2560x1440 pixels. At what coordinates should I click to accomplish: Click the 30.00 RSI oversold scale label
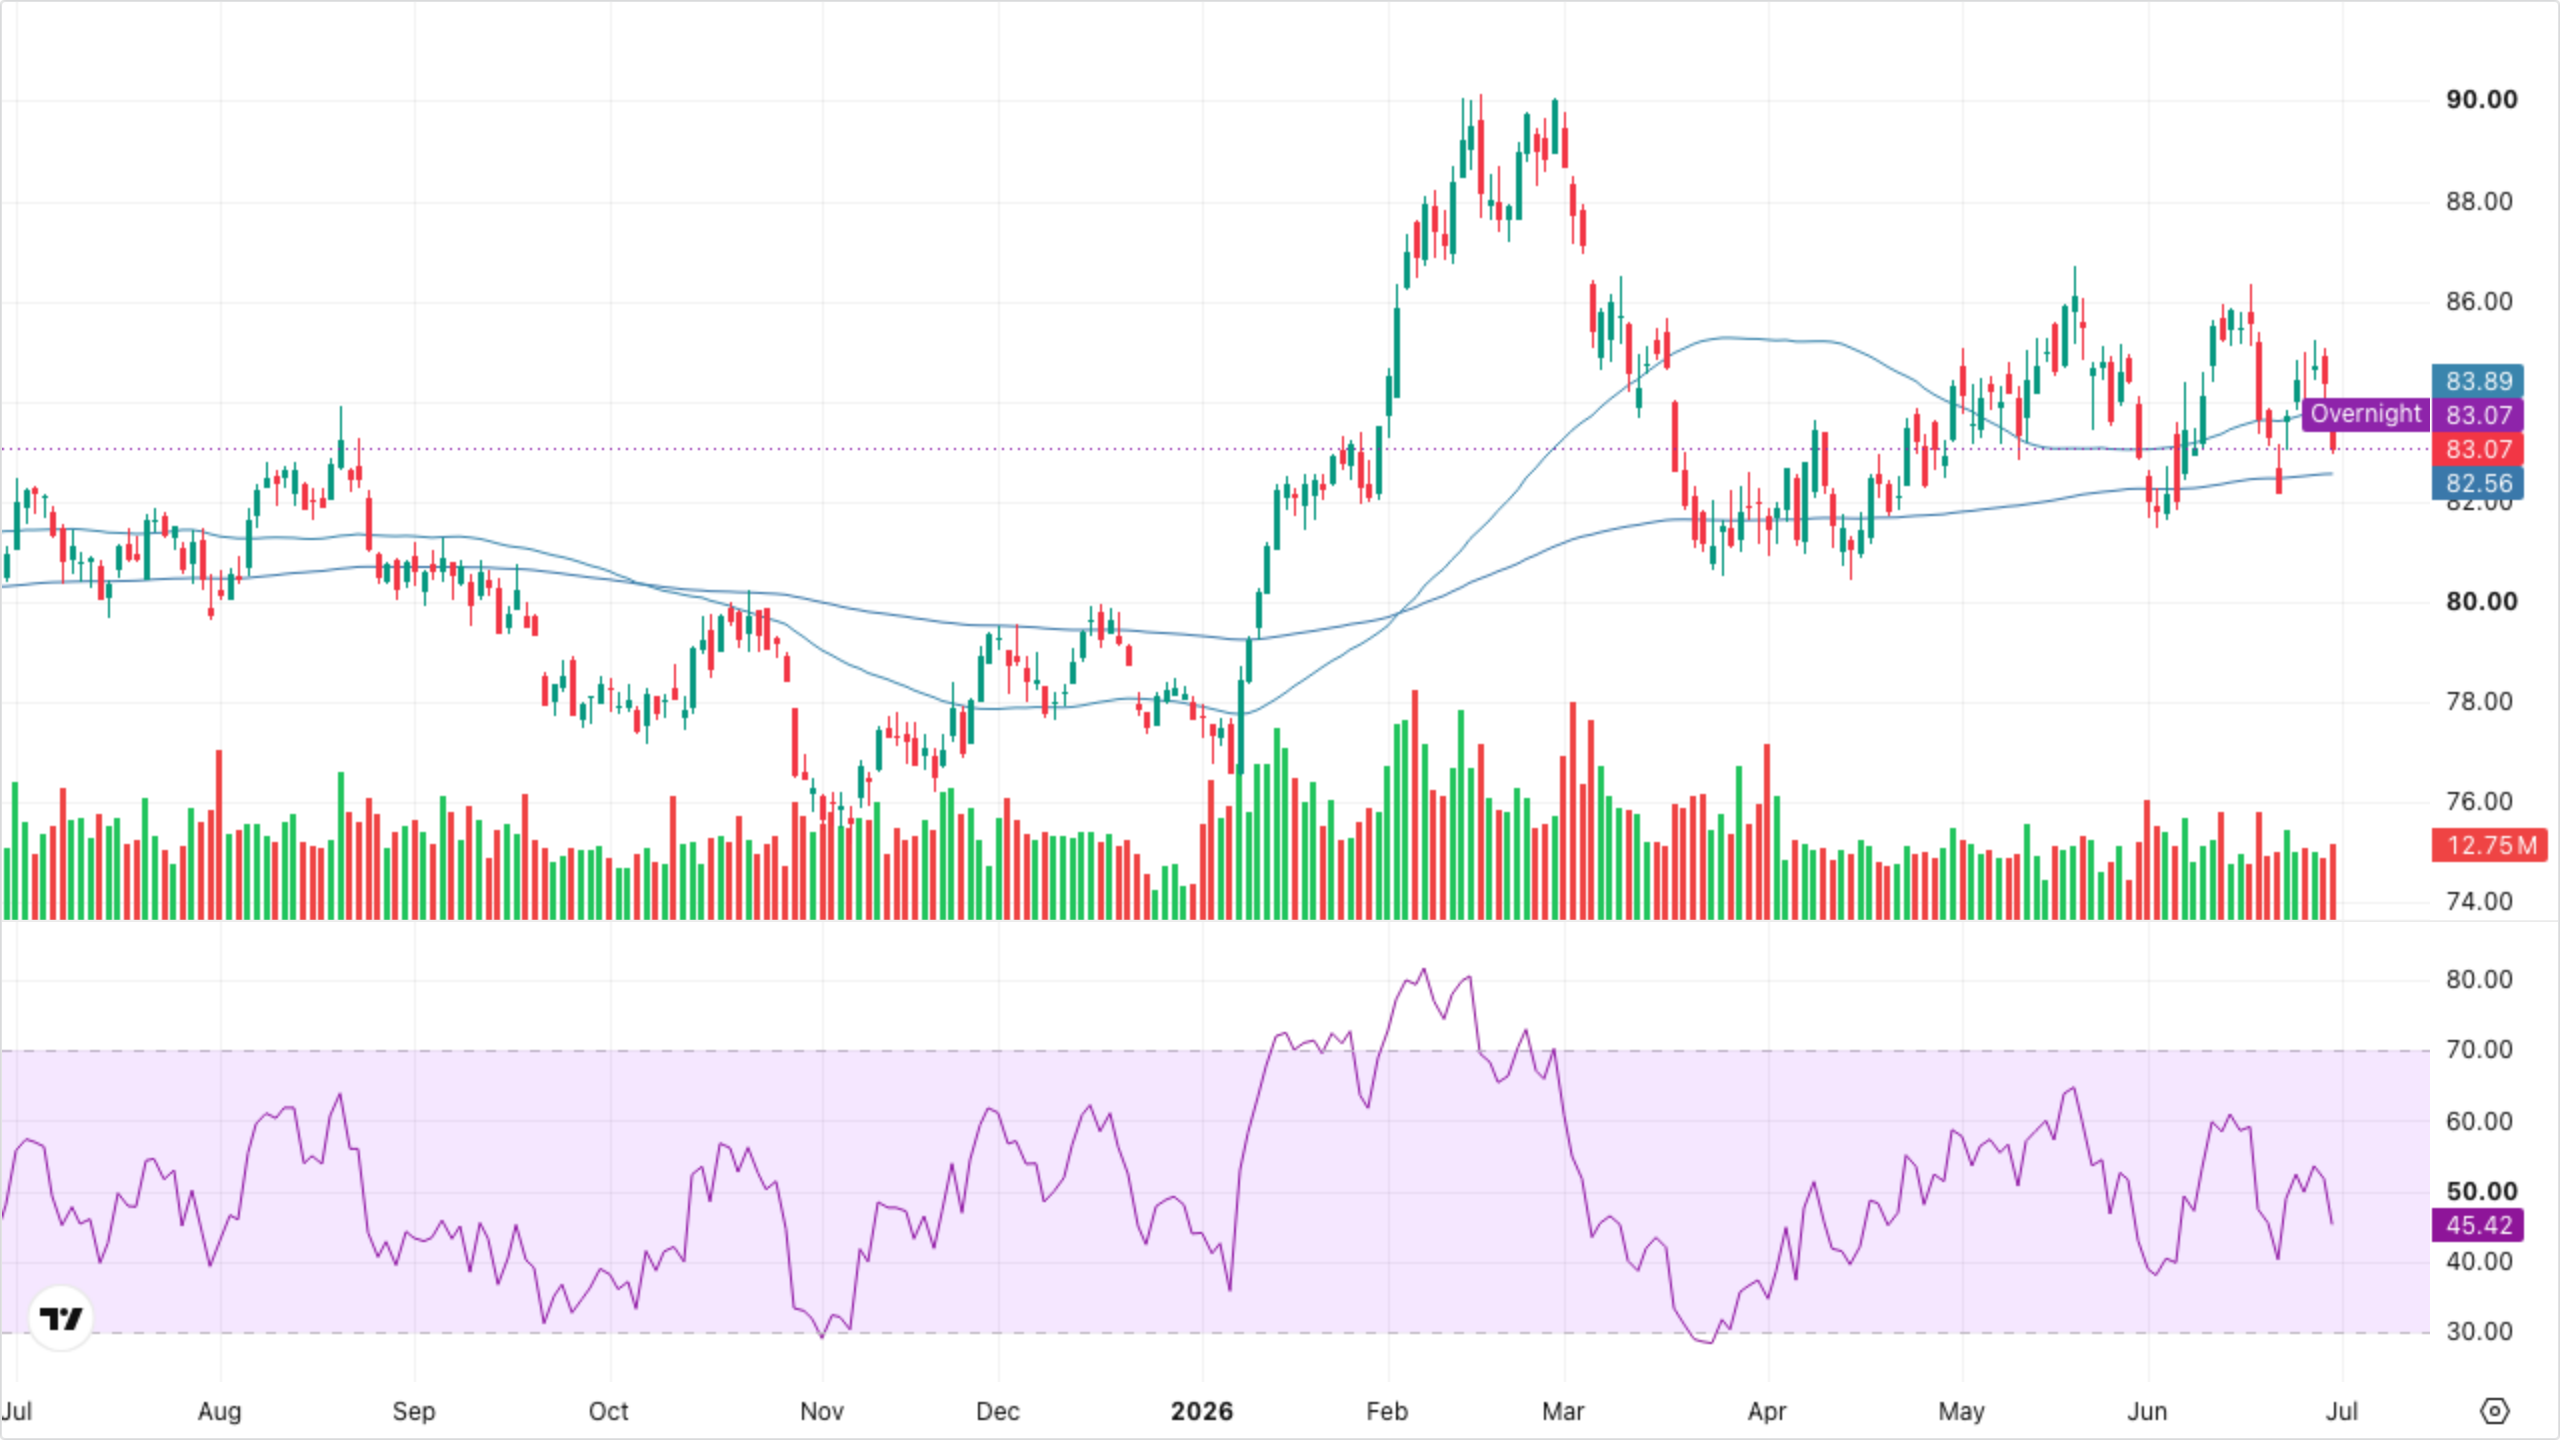[x=2479, y=1331]
